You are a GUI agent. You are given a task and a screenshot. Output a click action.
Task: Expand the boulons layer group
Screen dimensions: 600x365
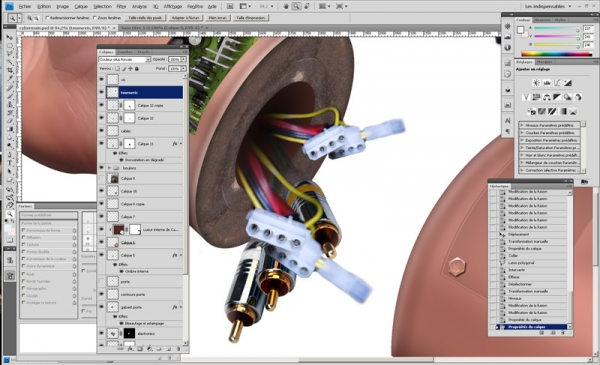(x=109, y=168)
